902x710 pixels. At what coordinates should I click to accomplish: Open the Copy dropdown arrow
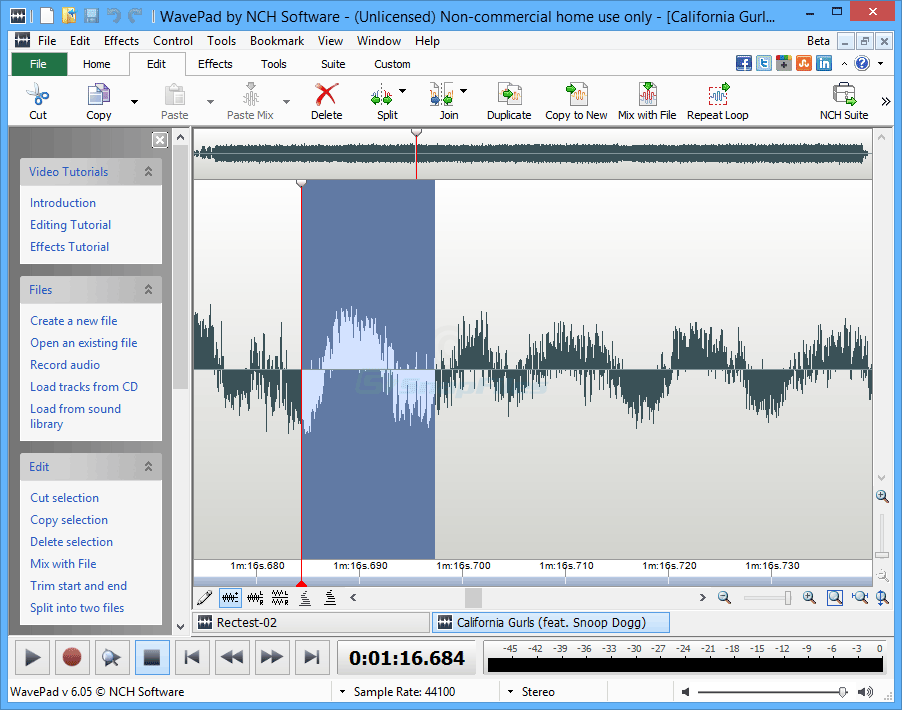(135, 101)
